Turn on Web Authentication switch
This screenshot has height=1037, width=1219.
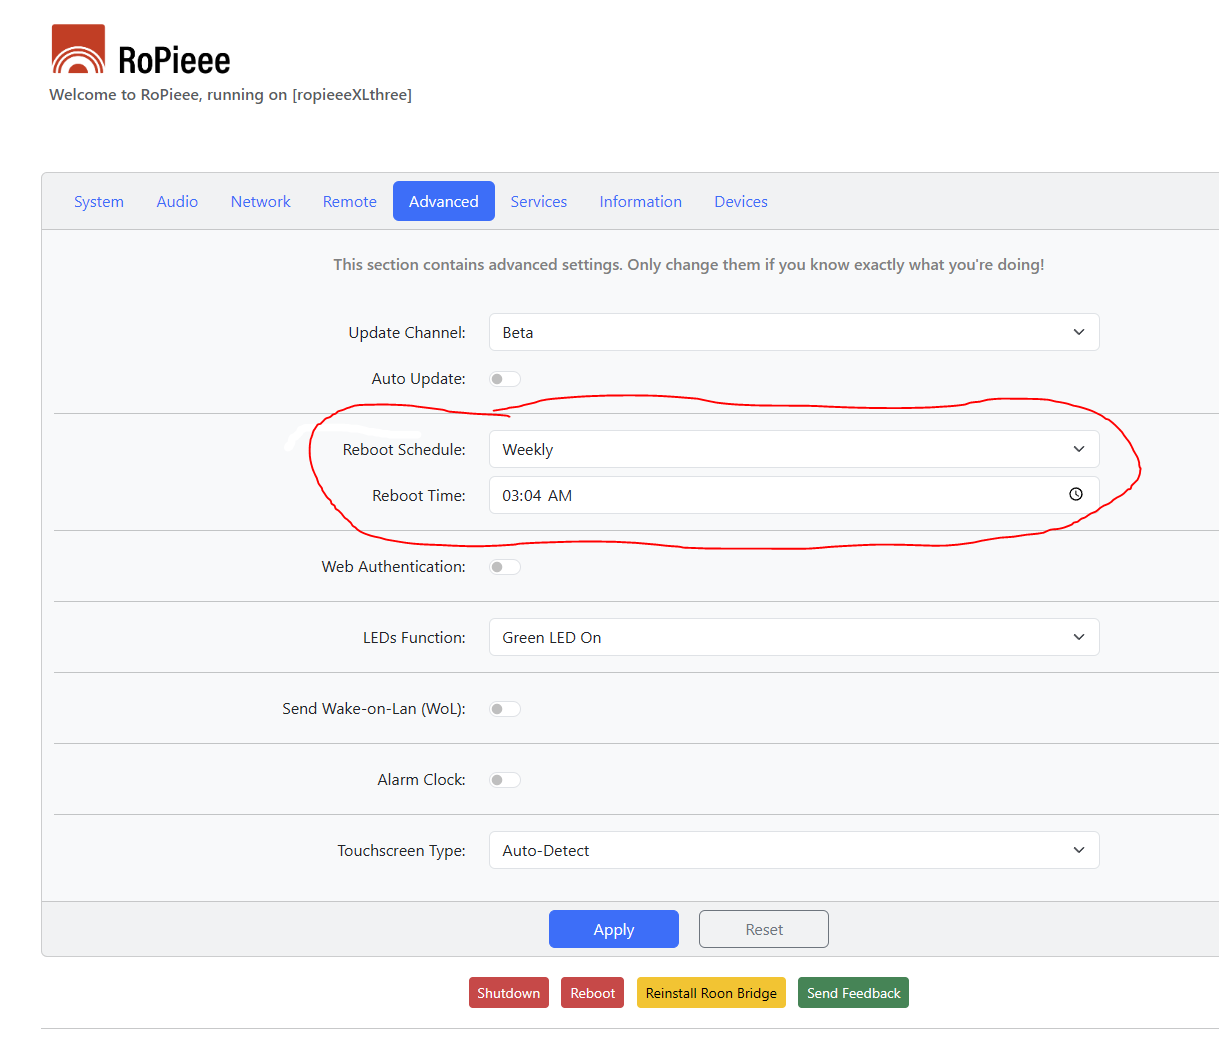pyautogui.click(x=505, y=567)
